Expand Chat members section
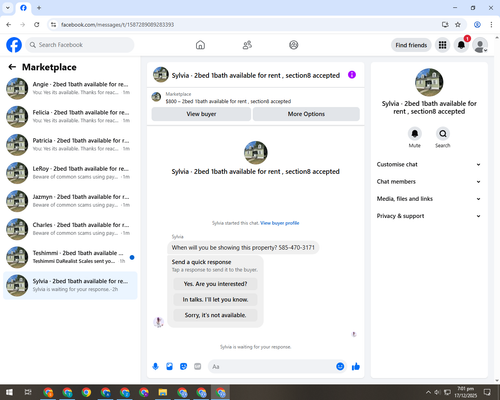The image size is (500, 400). pyautogui.click(x=429, y=182)
